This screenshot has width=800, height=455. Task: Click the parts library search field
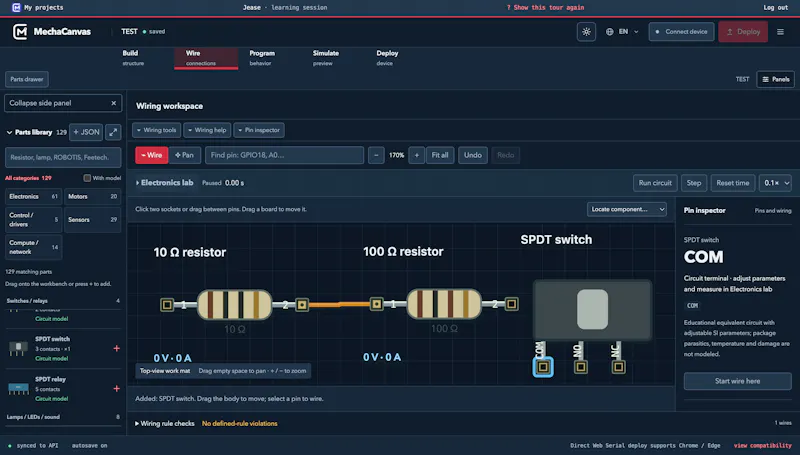[x=63, y=158]
